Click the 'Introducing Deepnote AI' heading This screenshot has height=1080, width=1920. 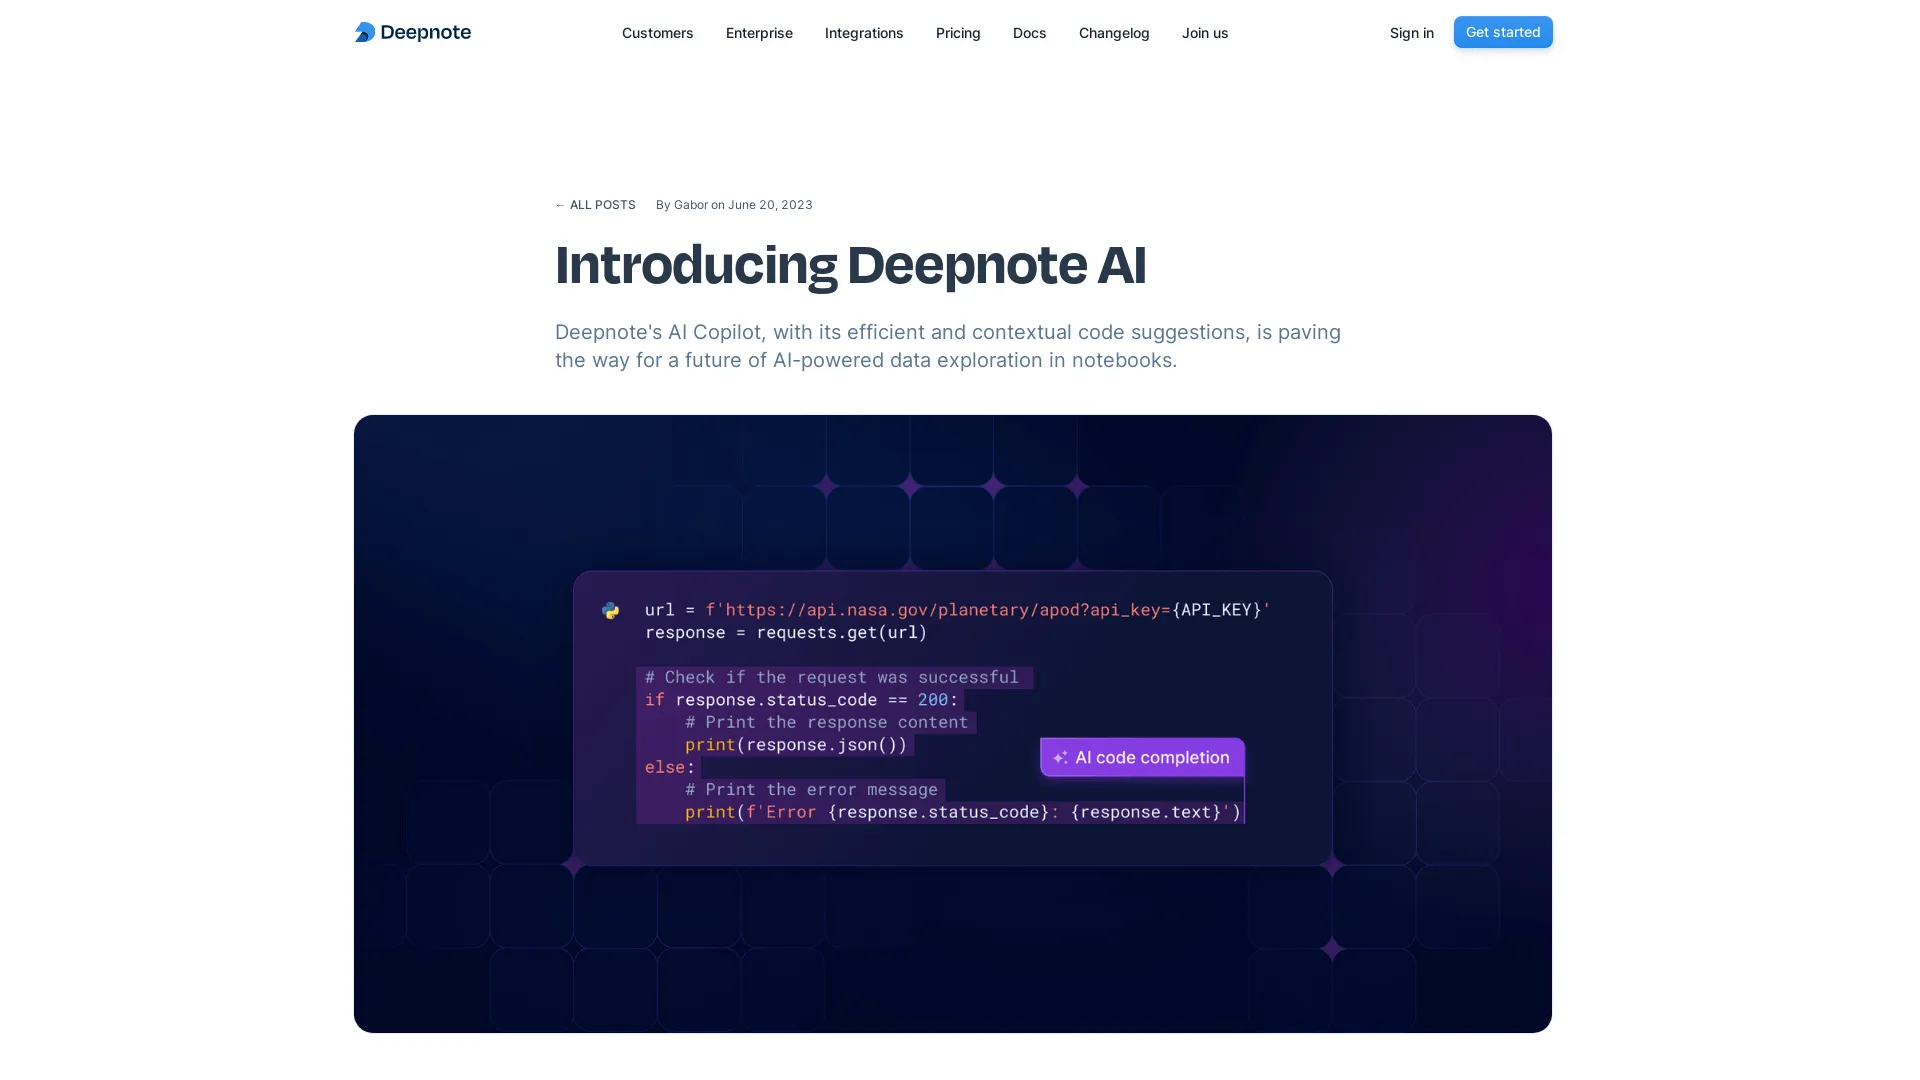tap(850, 265)
